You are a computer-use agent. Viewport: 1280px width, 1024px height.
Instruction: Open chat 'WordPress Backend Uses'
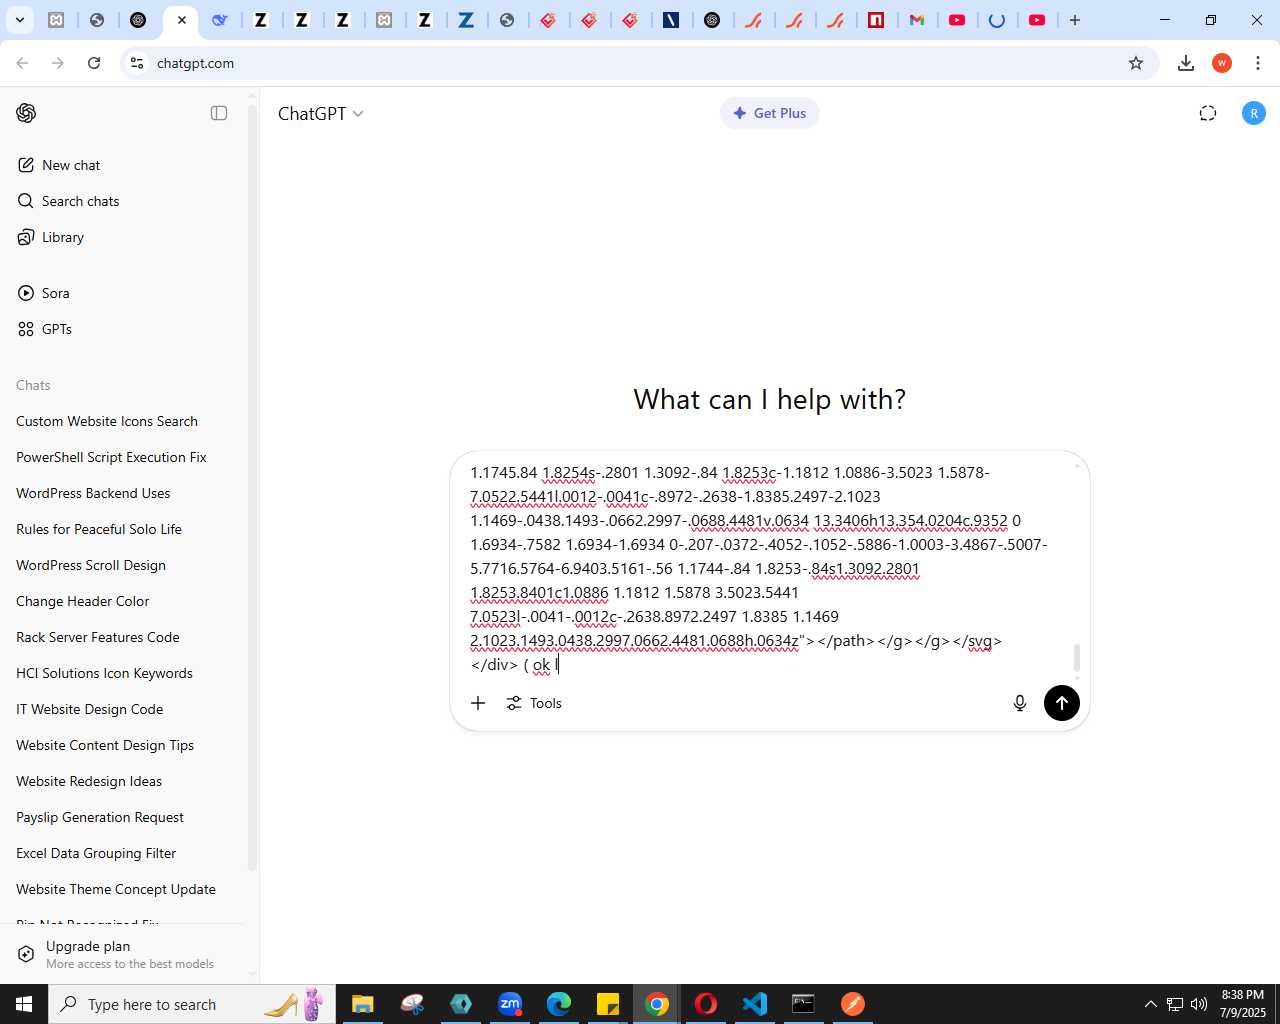pos(93,493)
